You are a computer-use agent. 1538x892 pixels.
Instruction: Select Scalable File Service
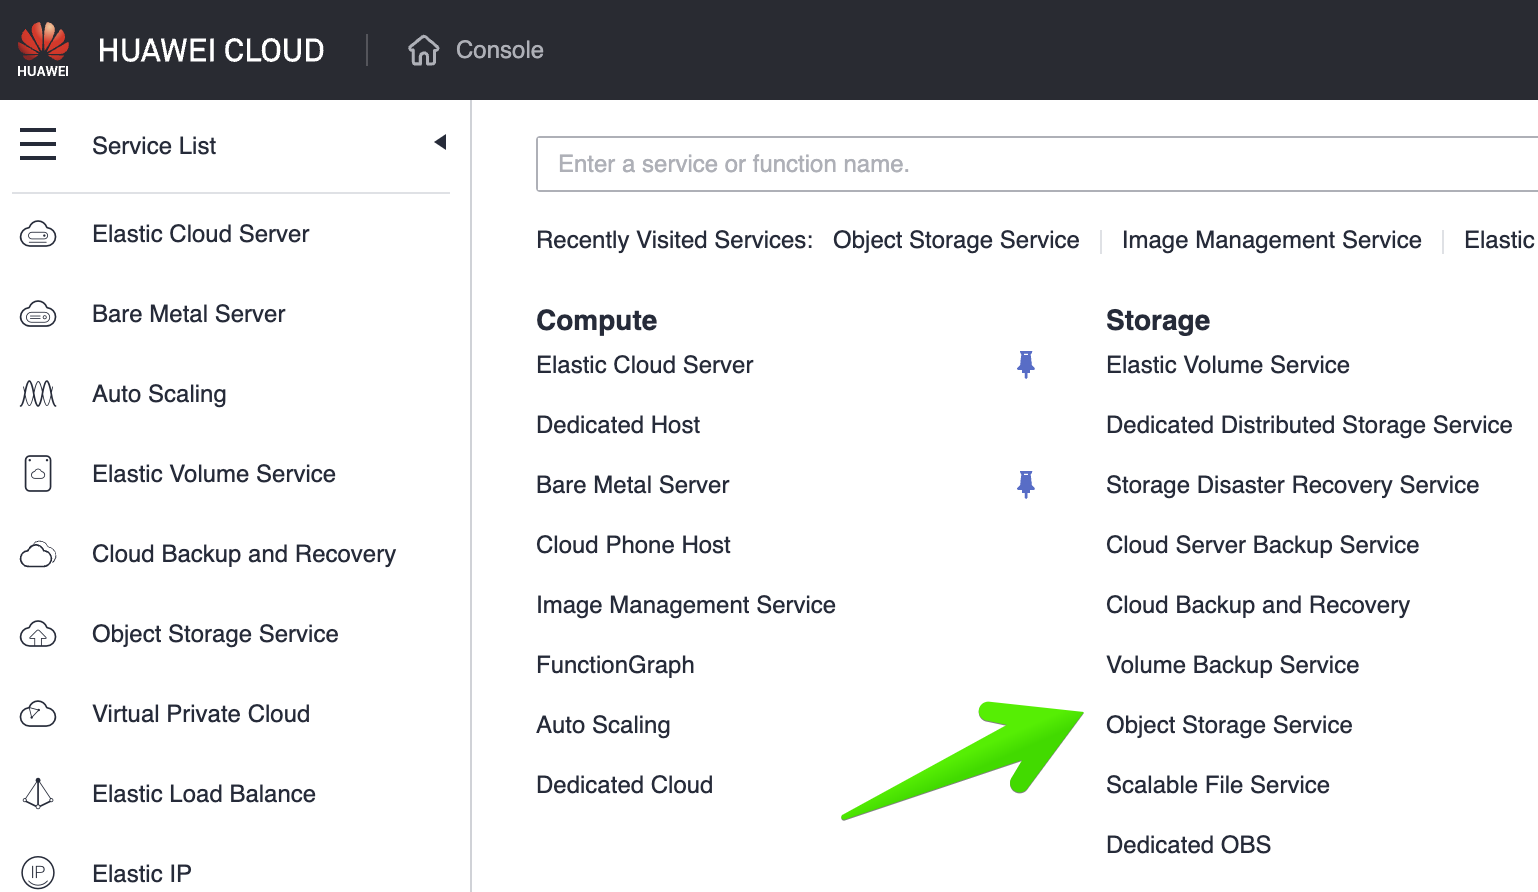pyautogui.click(x=1218, y=785)
